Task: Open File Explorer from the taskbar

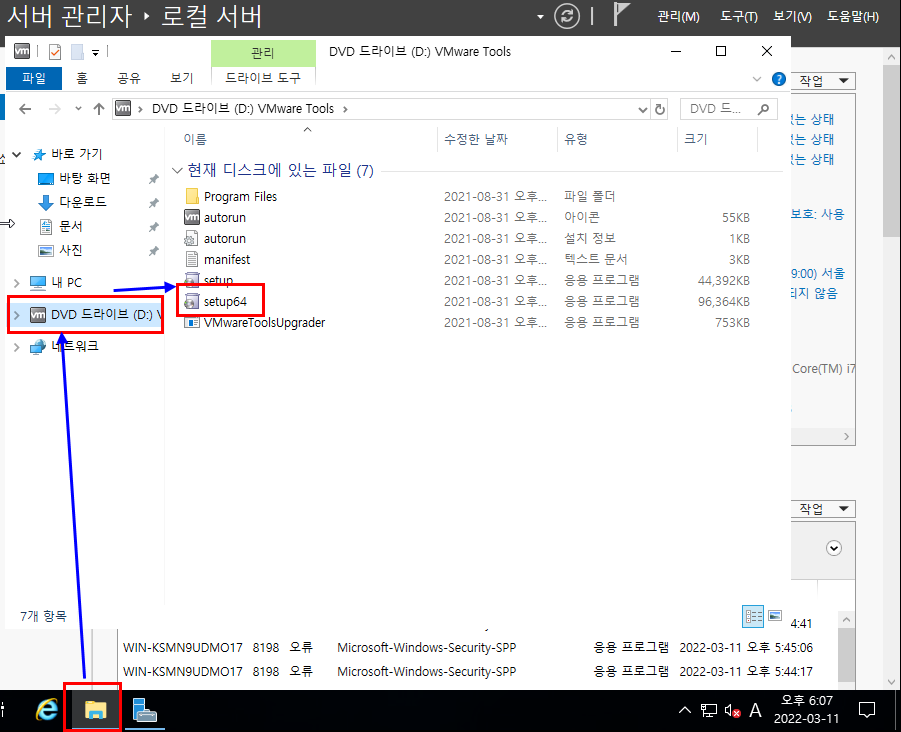Action: 95,711
